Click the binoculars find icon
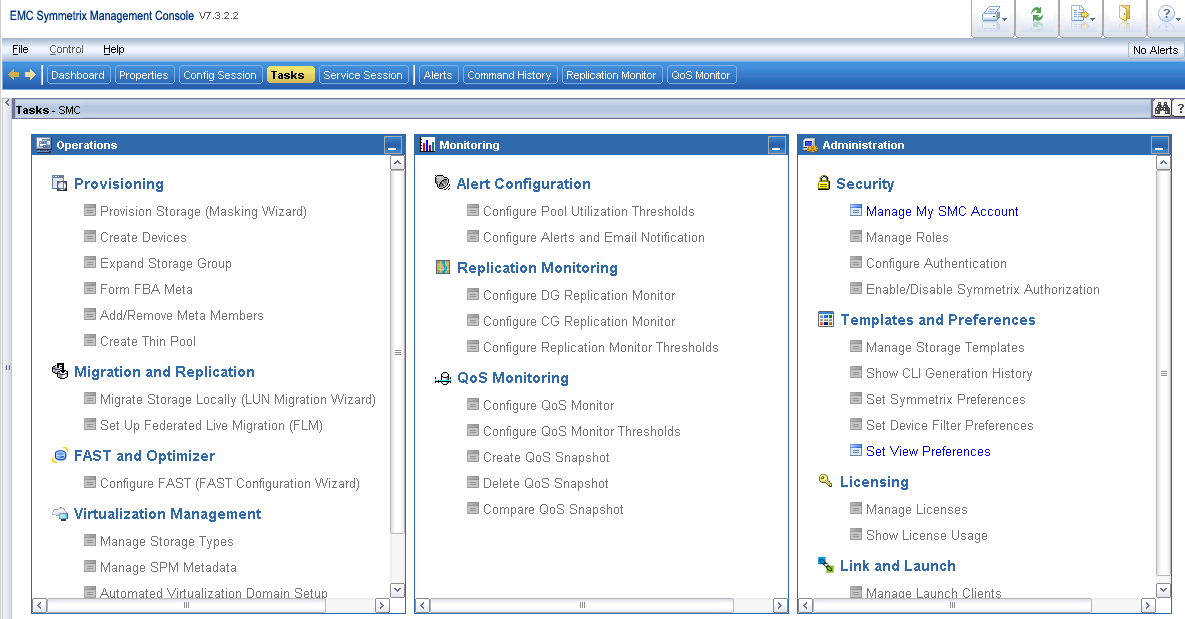The image size is (1185, 619). [1162, 109]
